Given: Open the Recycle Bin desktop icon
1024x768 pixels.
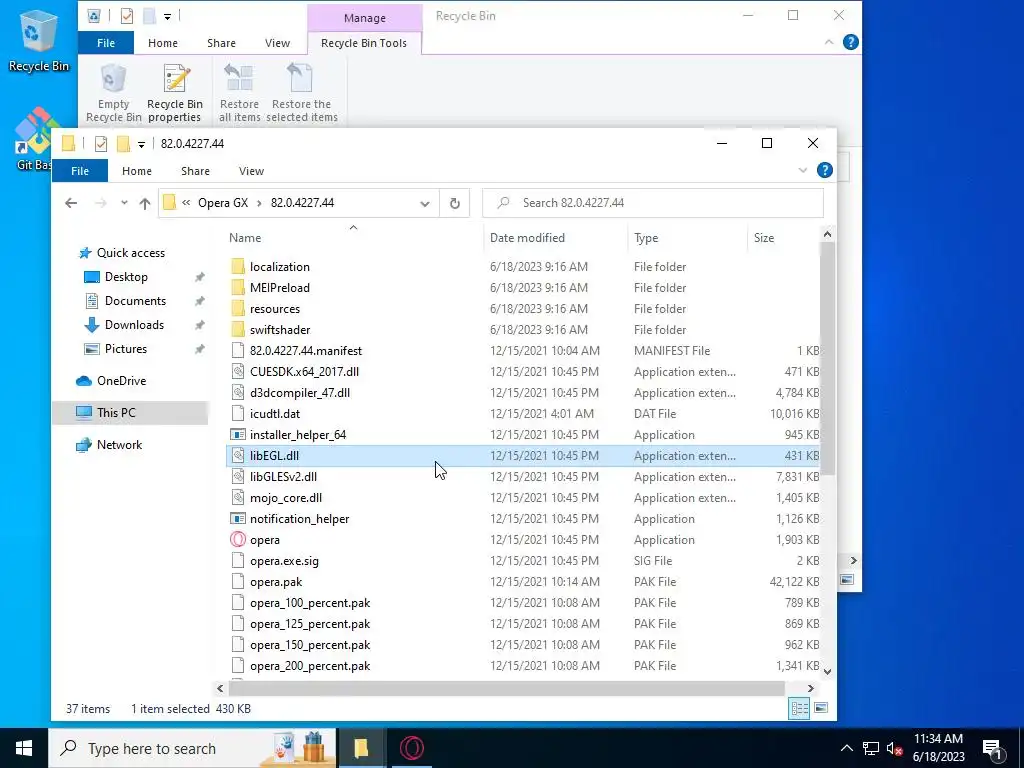Looking at the screenshot, I should [x=38, y=40].
